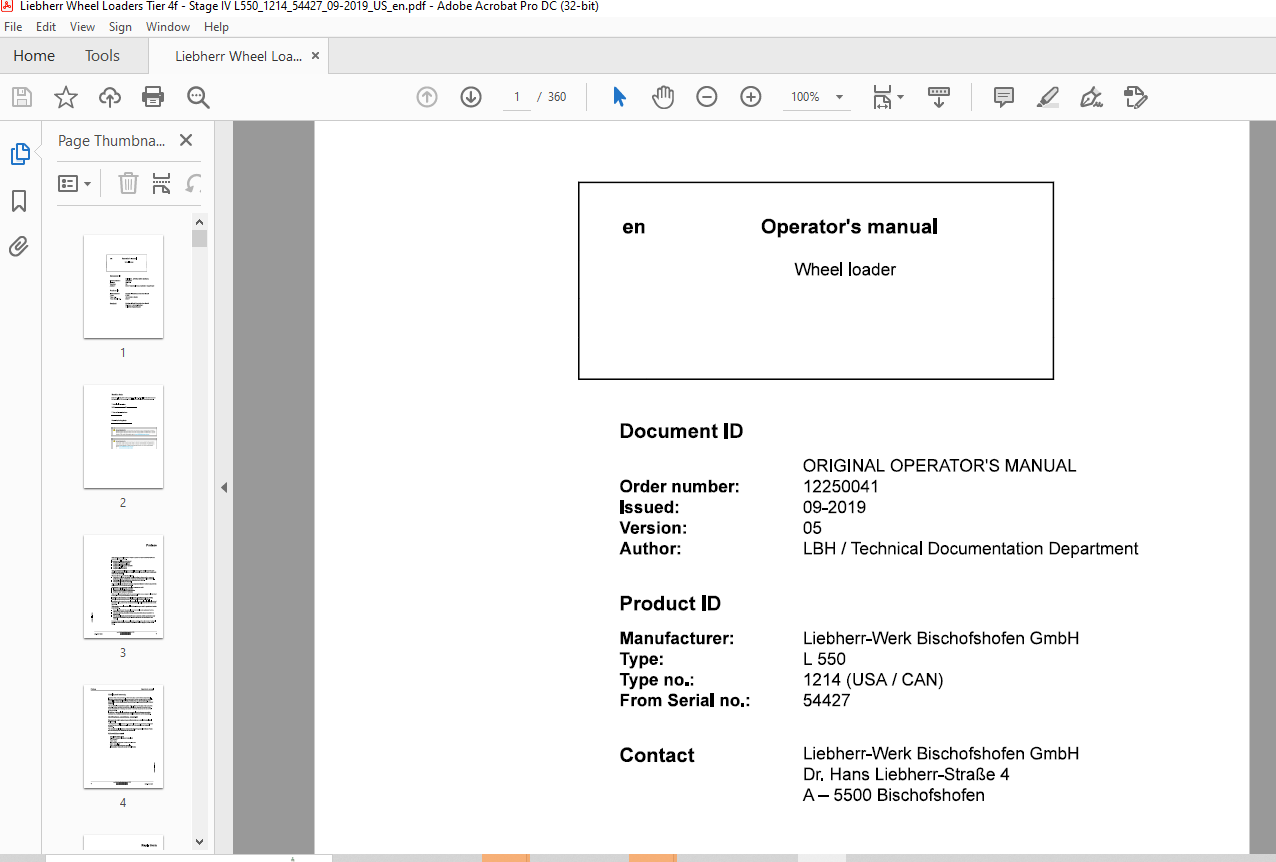
Task: Select the Liebherr Wheel Loa... document tab
Action: pyautogui.click(x=238, y=56)
